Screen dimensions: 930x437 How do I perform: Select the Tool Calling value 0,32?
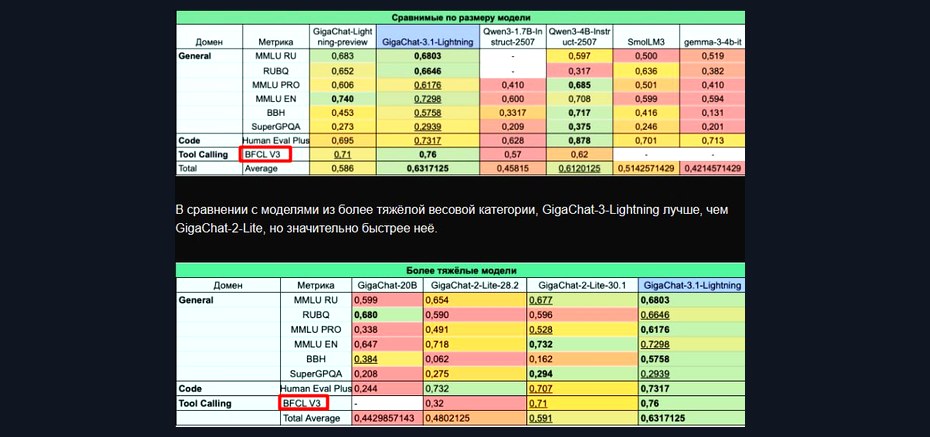click(474, 403)
